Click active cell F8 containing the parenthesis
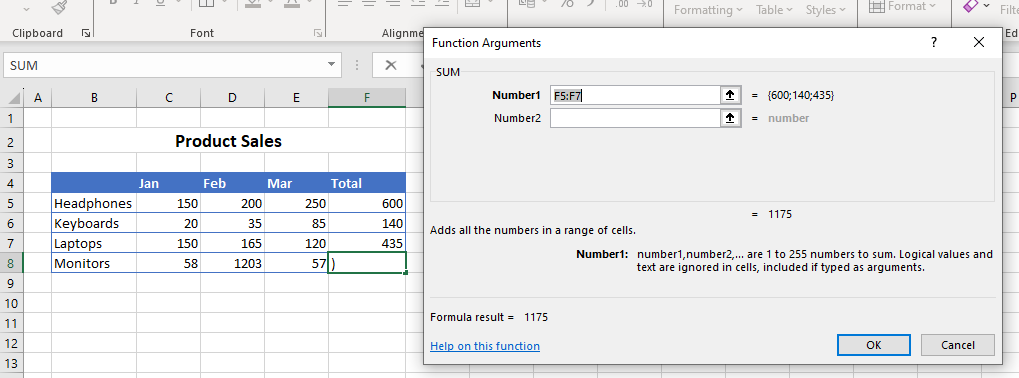Screen dimensions: 1019x378 point(367,264)
